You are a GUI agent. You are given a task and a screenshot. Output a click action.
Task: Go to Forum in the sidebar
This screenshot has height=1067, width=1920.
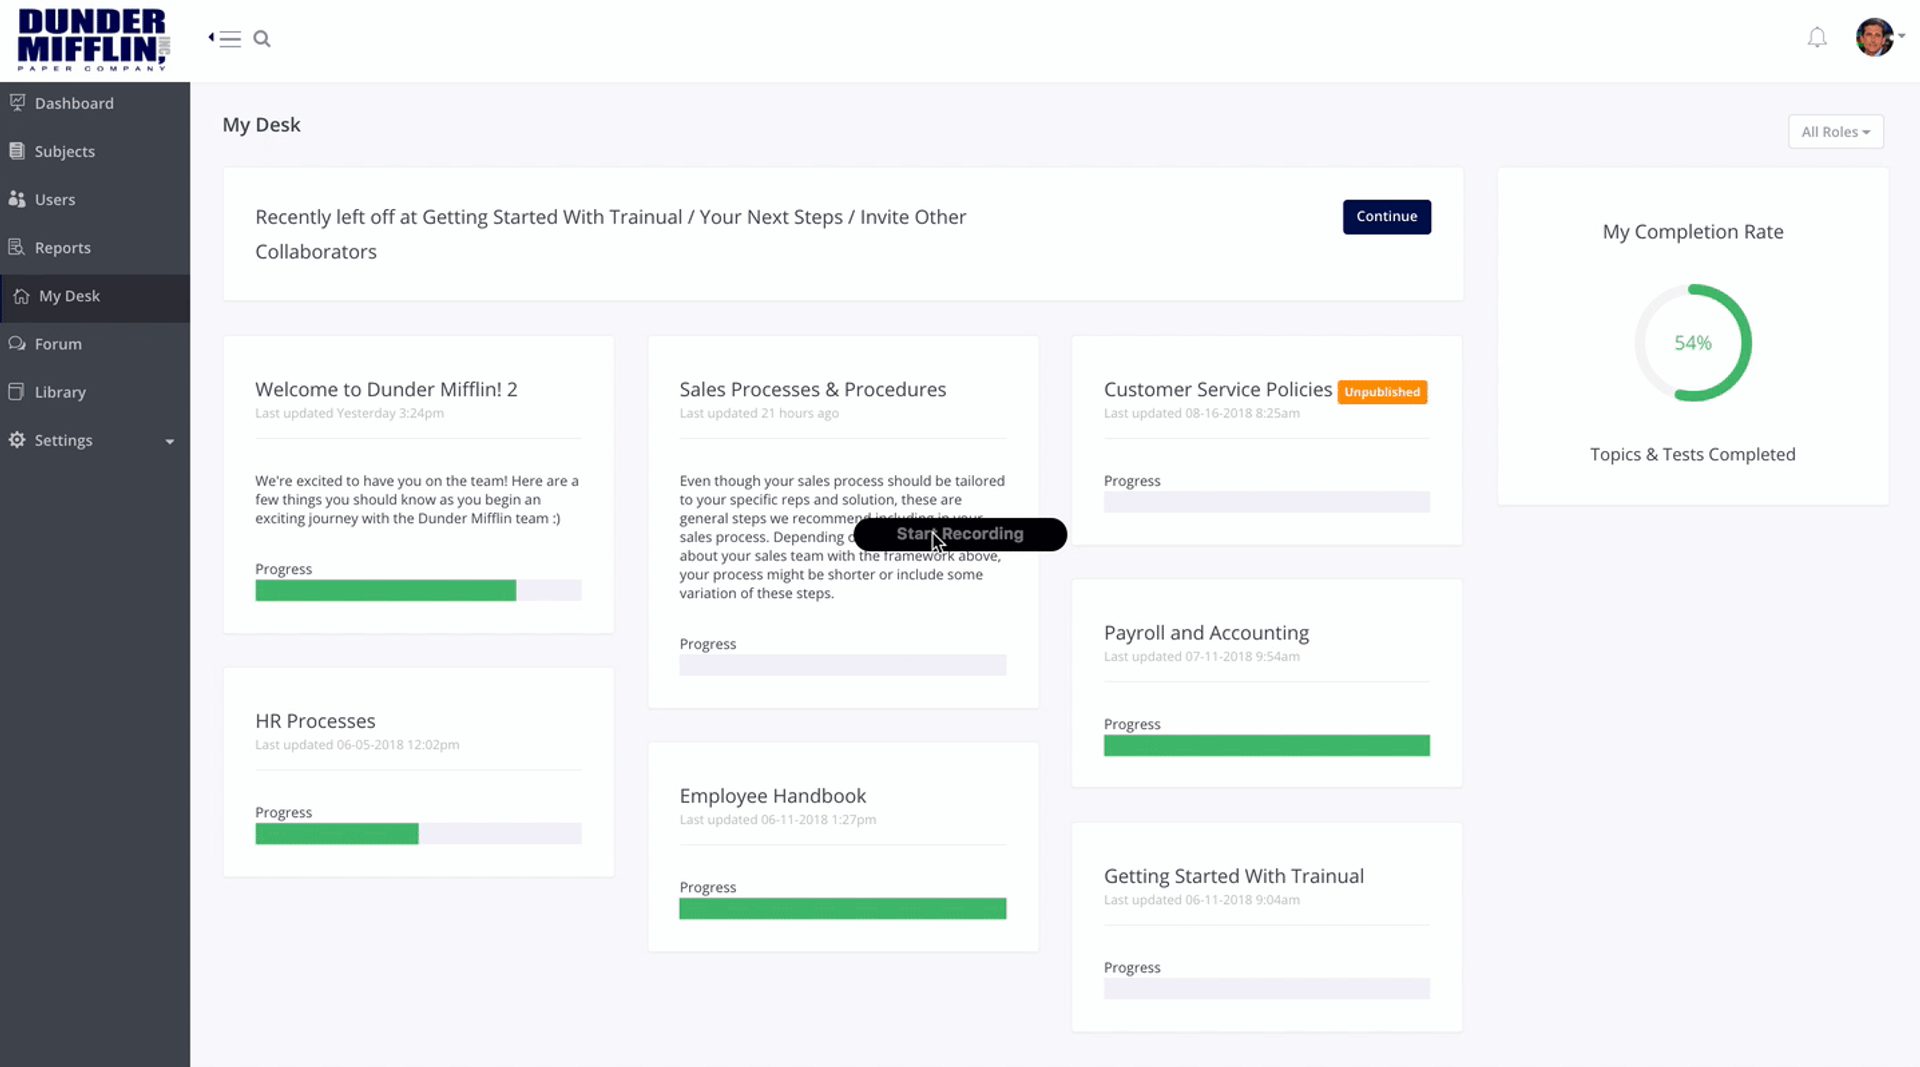(x=58, y=344)
